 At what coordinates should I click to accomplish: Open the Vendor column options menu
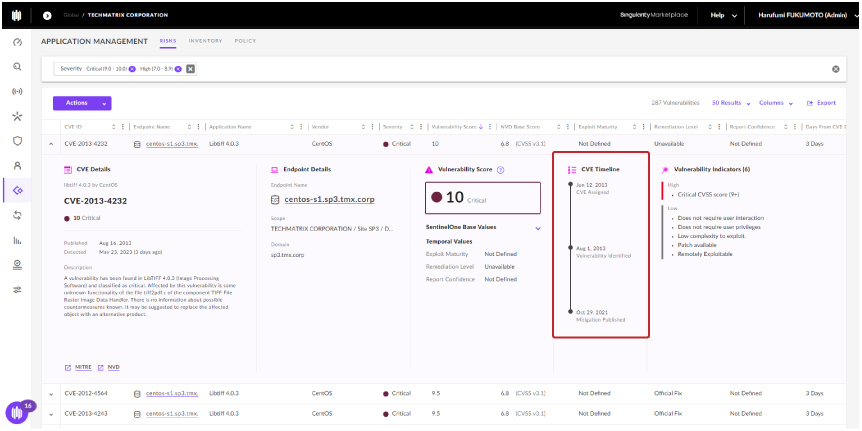(x=373, y=127)
